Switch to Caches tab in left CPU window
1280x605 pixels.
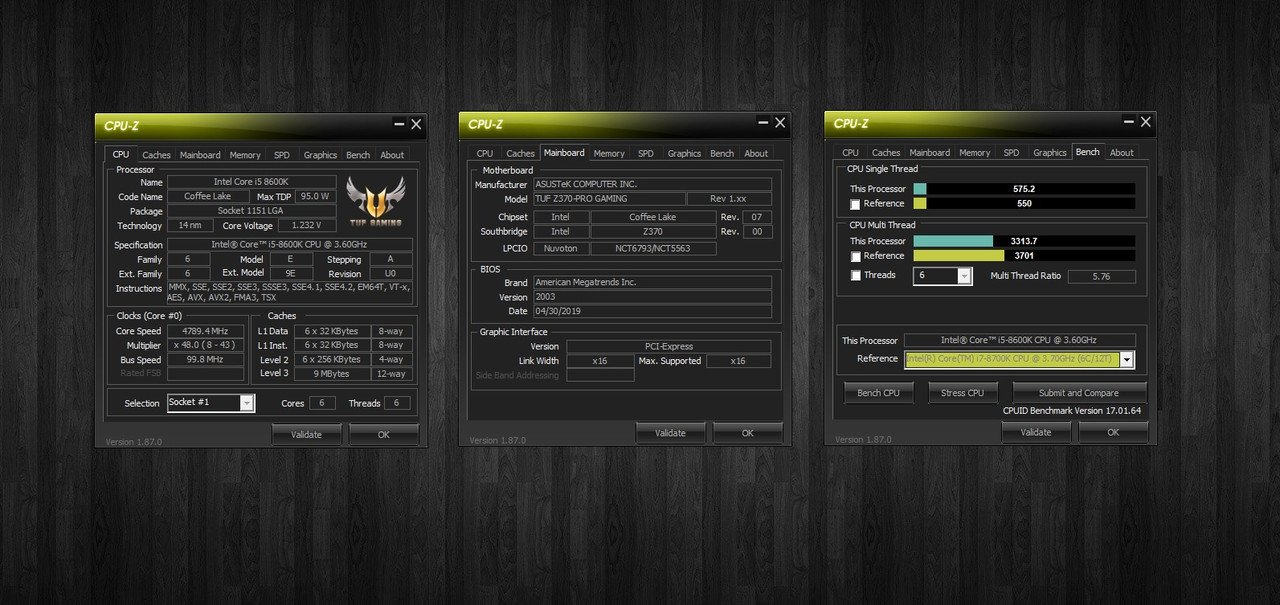[x=156, y=155]
